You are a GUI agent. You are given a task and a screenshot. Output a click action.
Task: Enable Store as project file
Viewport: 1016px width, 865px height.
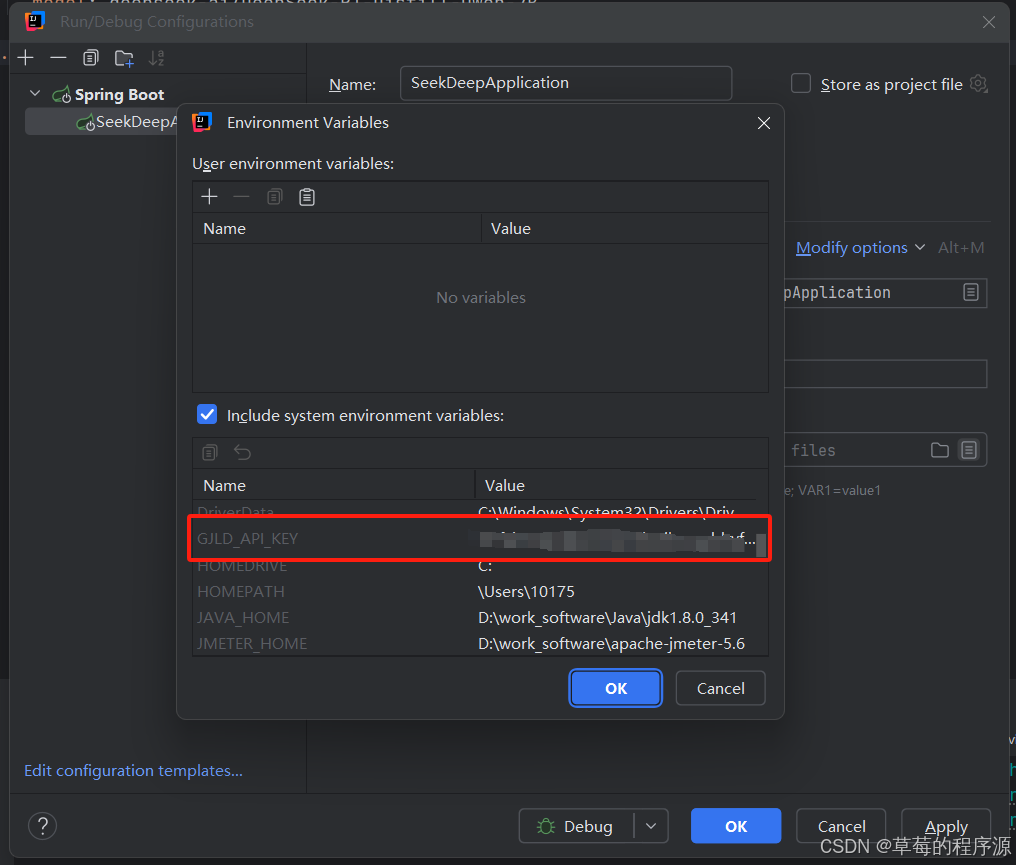(801, 84)
